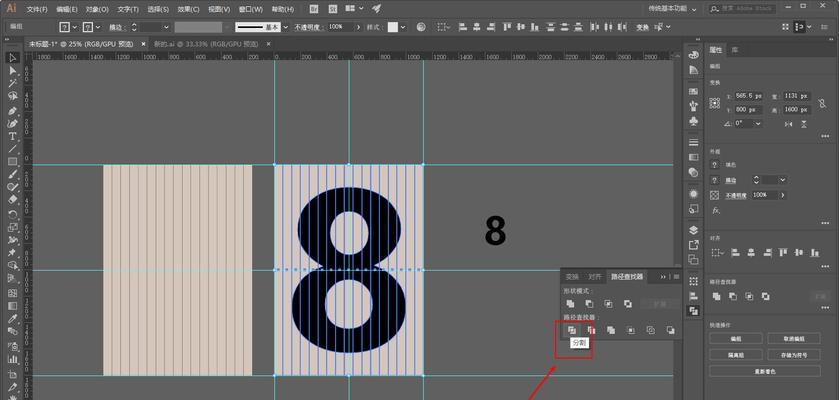Select the Lasso tool

pos(13,96)
